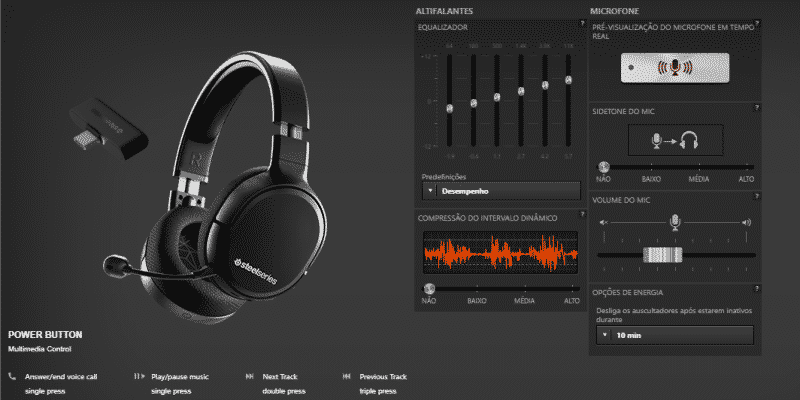Screen dimensions: 800x400
Task: Click the 'Next Track' text
Action: 281,377
